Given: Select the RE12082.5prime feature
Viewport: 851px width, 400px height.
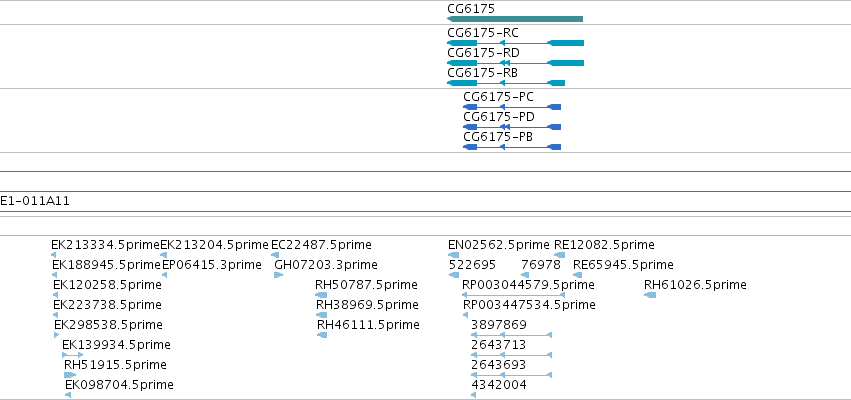Looking at the screenshot, I should pos(604,245).
